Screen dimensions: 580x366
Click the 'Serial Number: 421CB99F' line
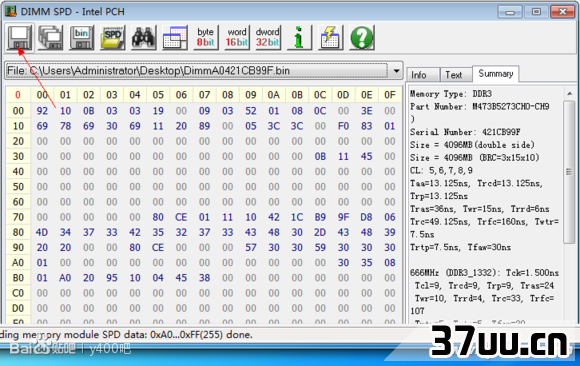point(465,132)
